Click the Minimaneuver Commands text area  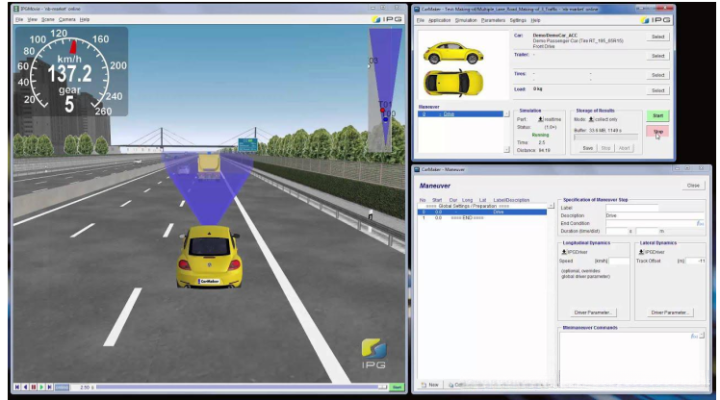(628, 361)
